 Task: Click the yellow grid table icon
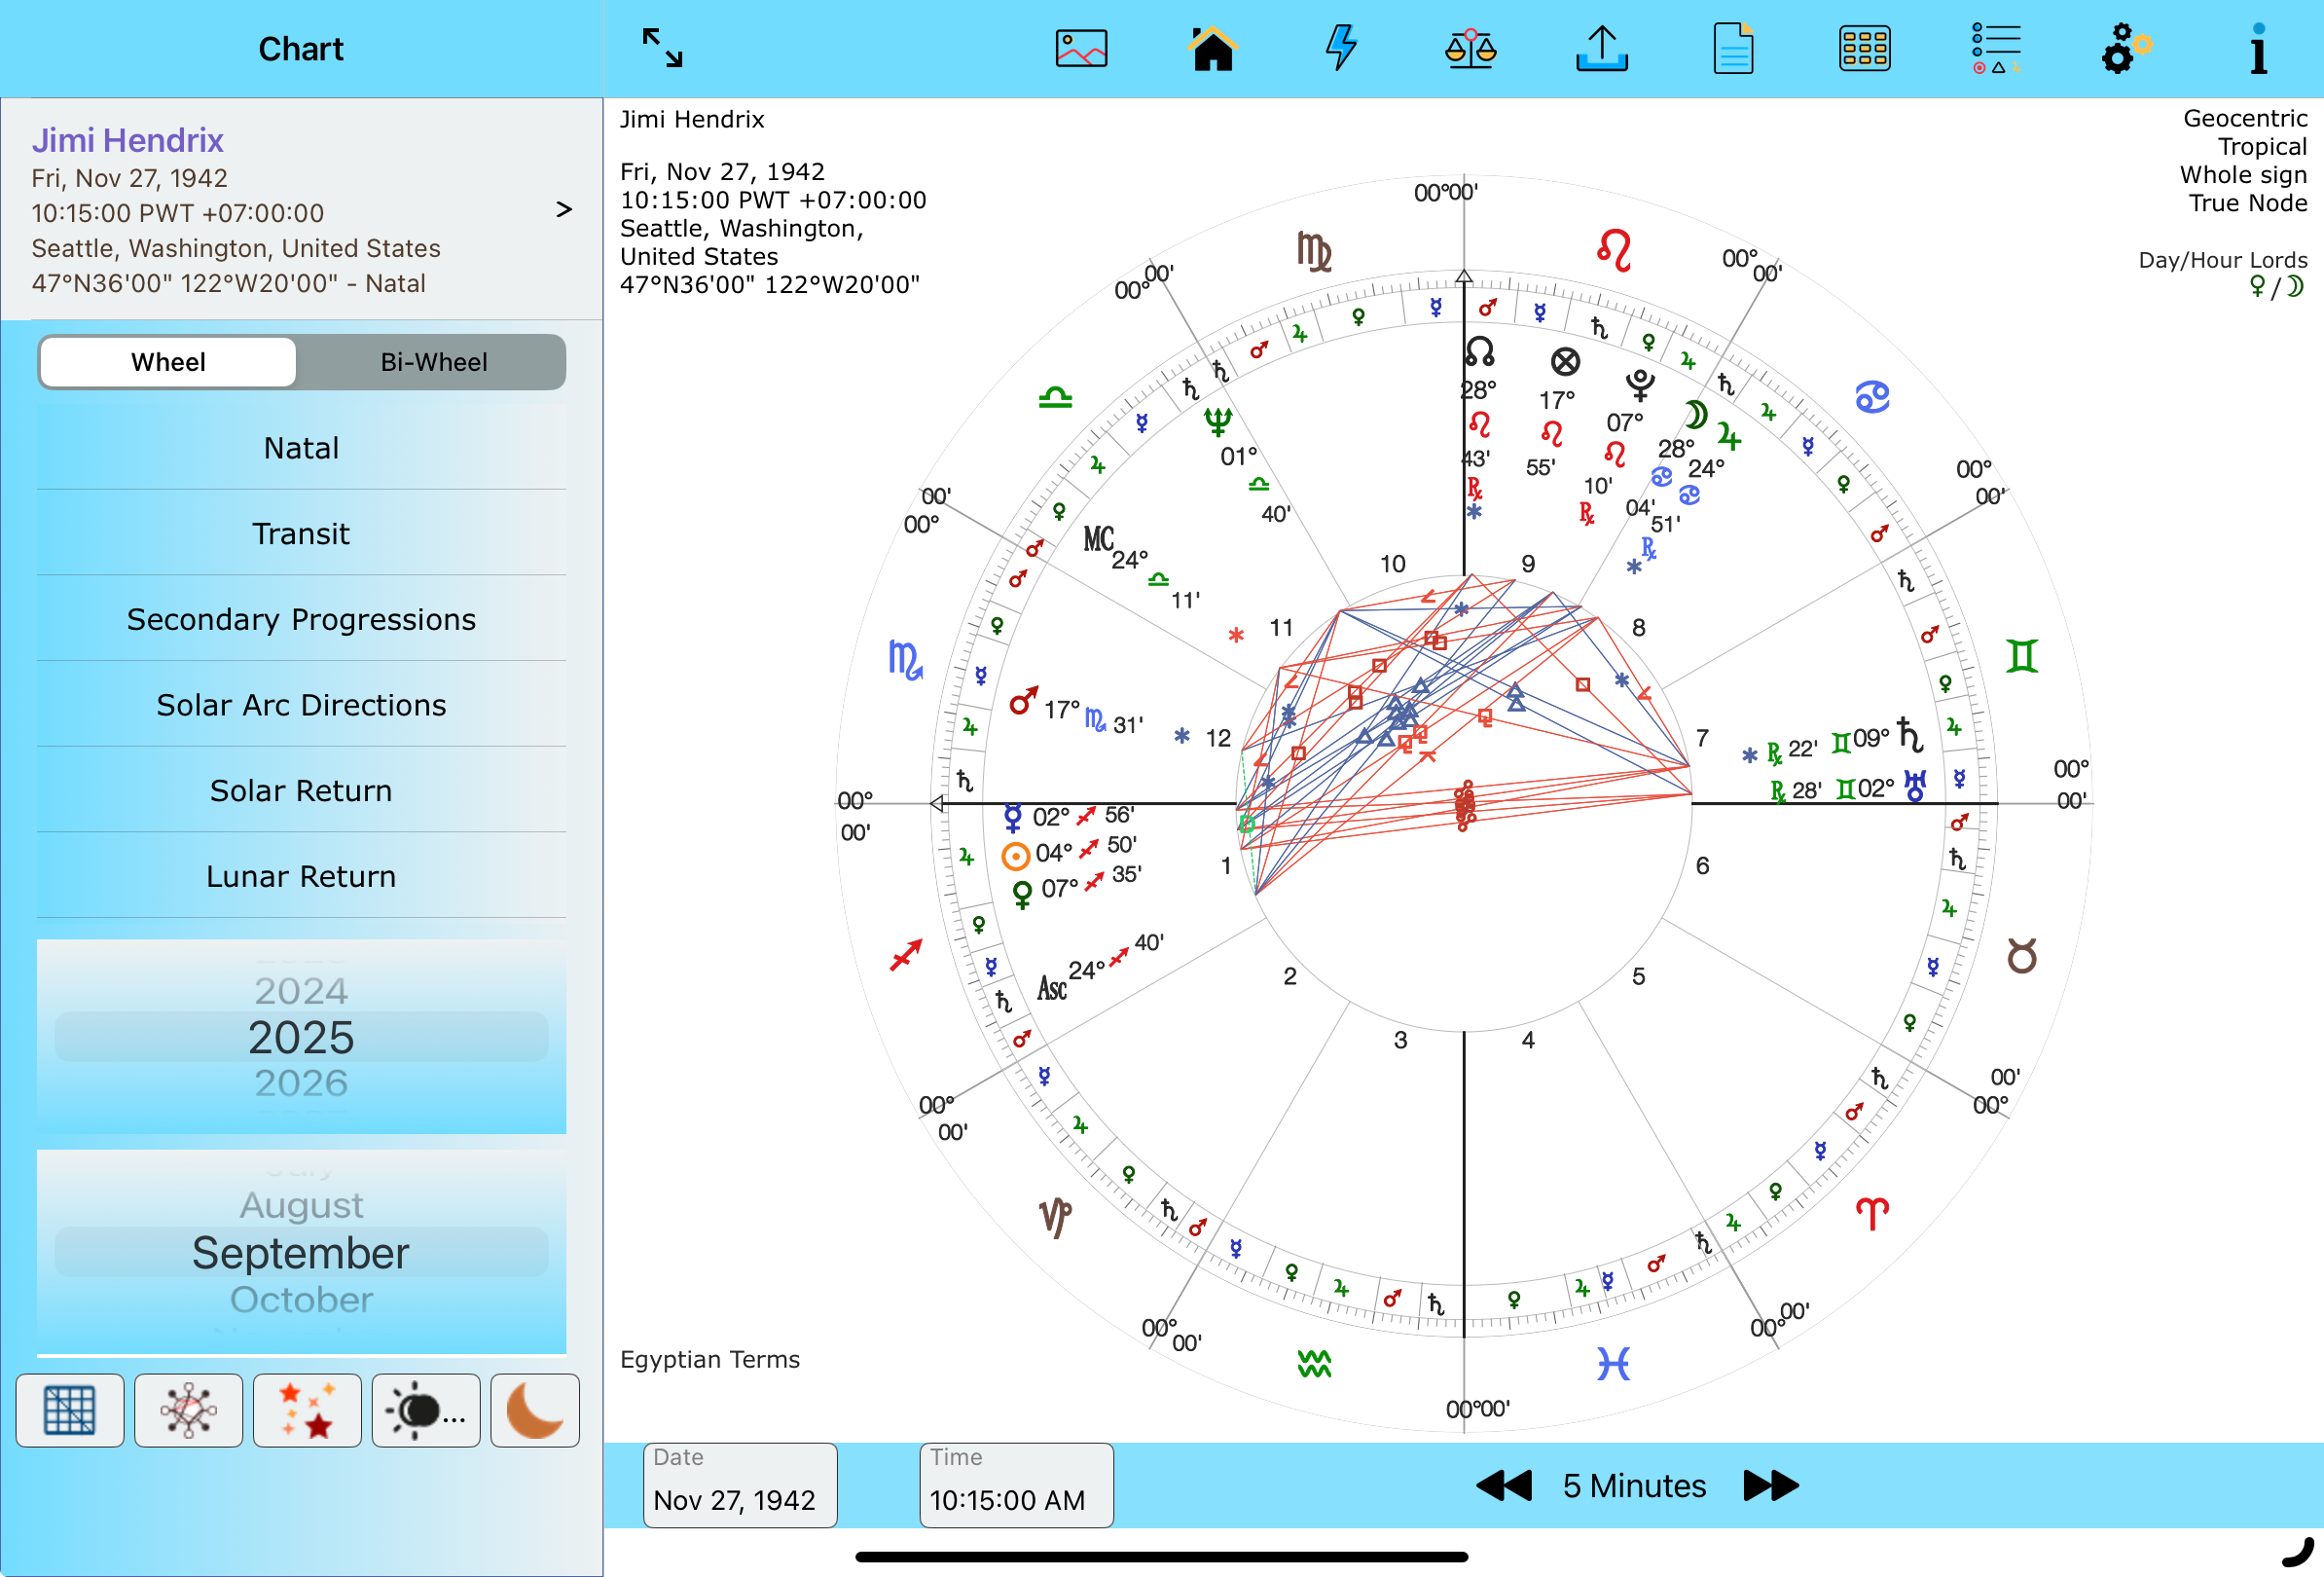pyautogui.click(x=1864, y=48)
